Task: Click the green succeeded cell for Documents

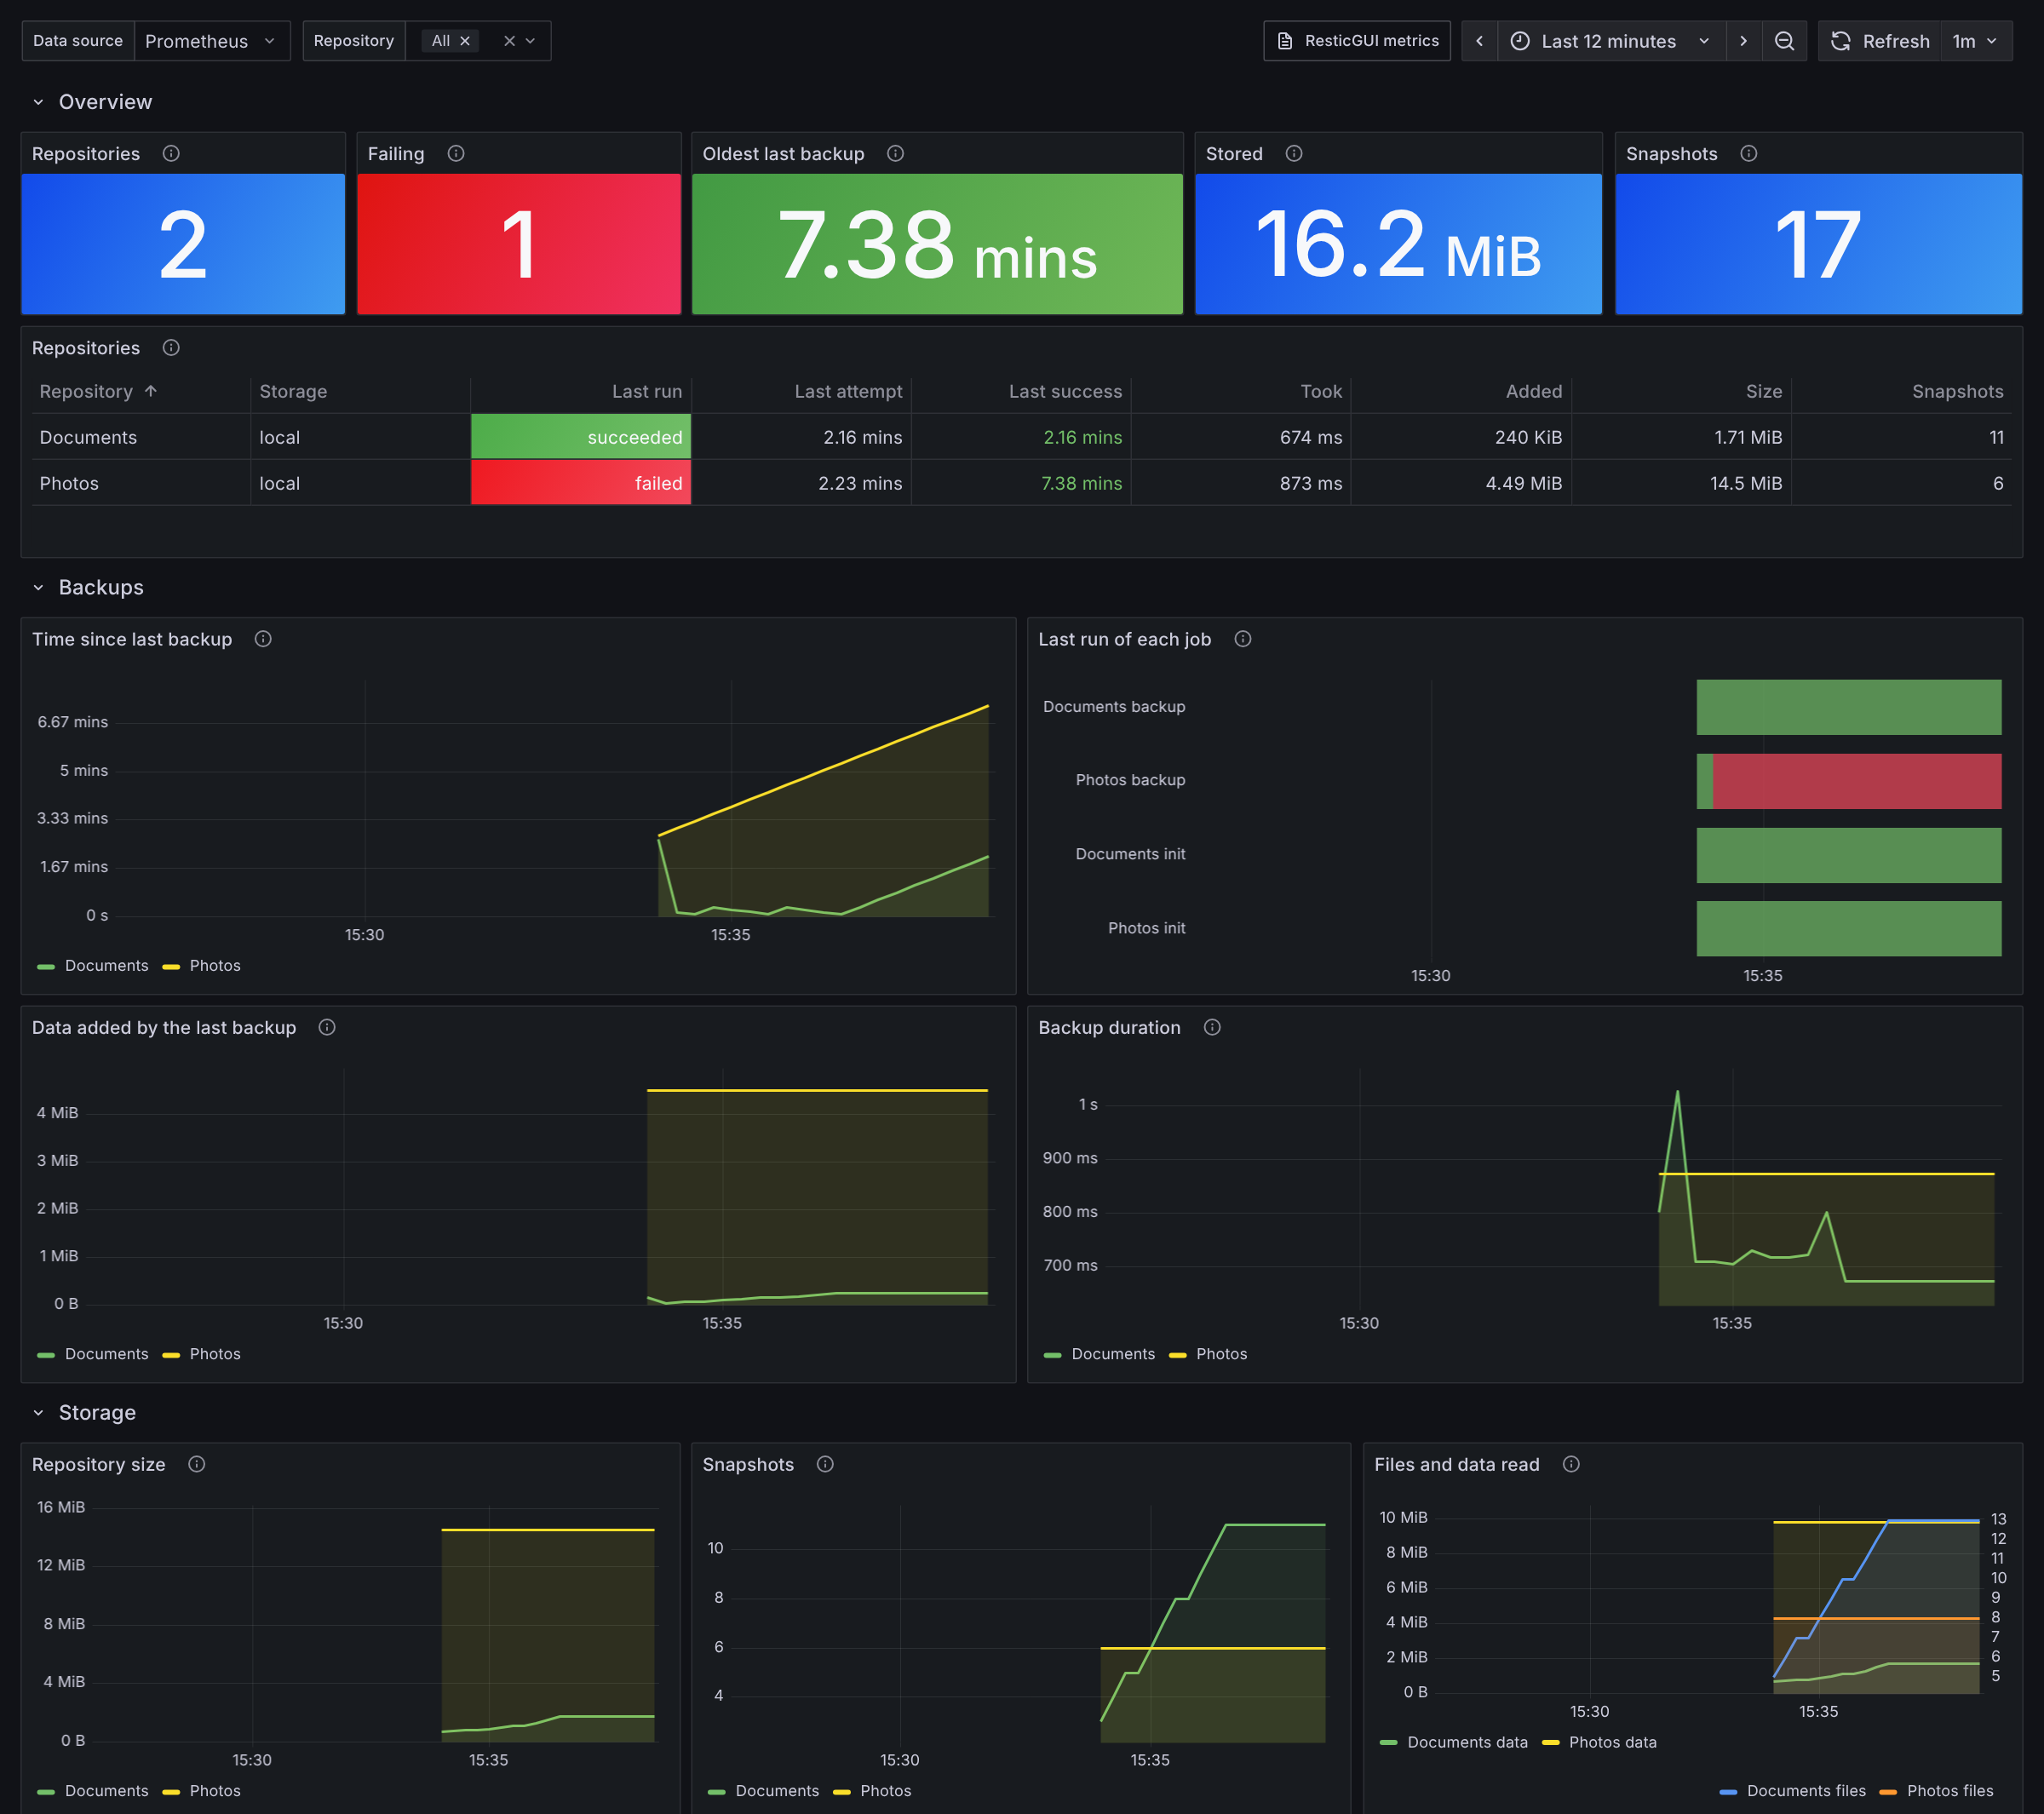Action: [x=581, y=437]
